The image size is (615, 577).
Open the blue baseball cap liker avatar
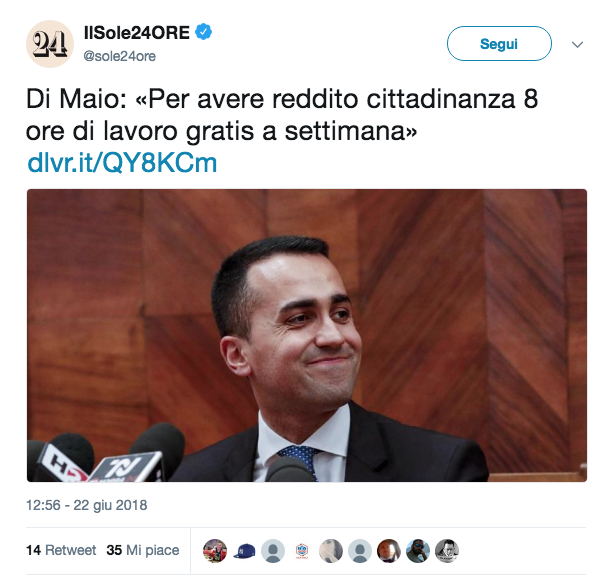[244, 550]
